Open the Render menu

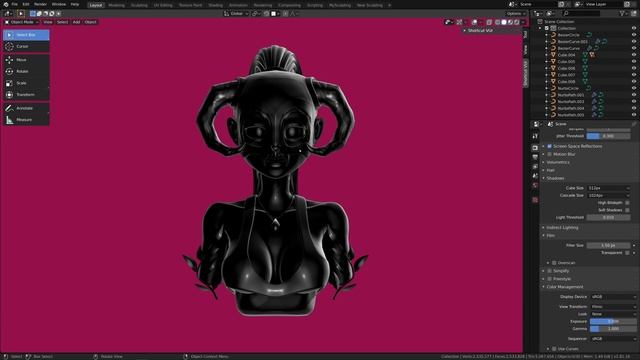[40, 4]
